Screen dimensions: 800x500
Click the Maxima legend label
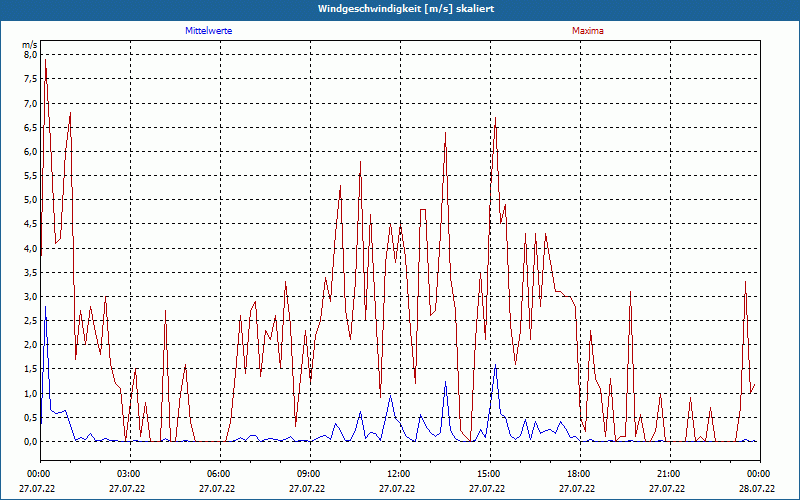click(588, 31)
